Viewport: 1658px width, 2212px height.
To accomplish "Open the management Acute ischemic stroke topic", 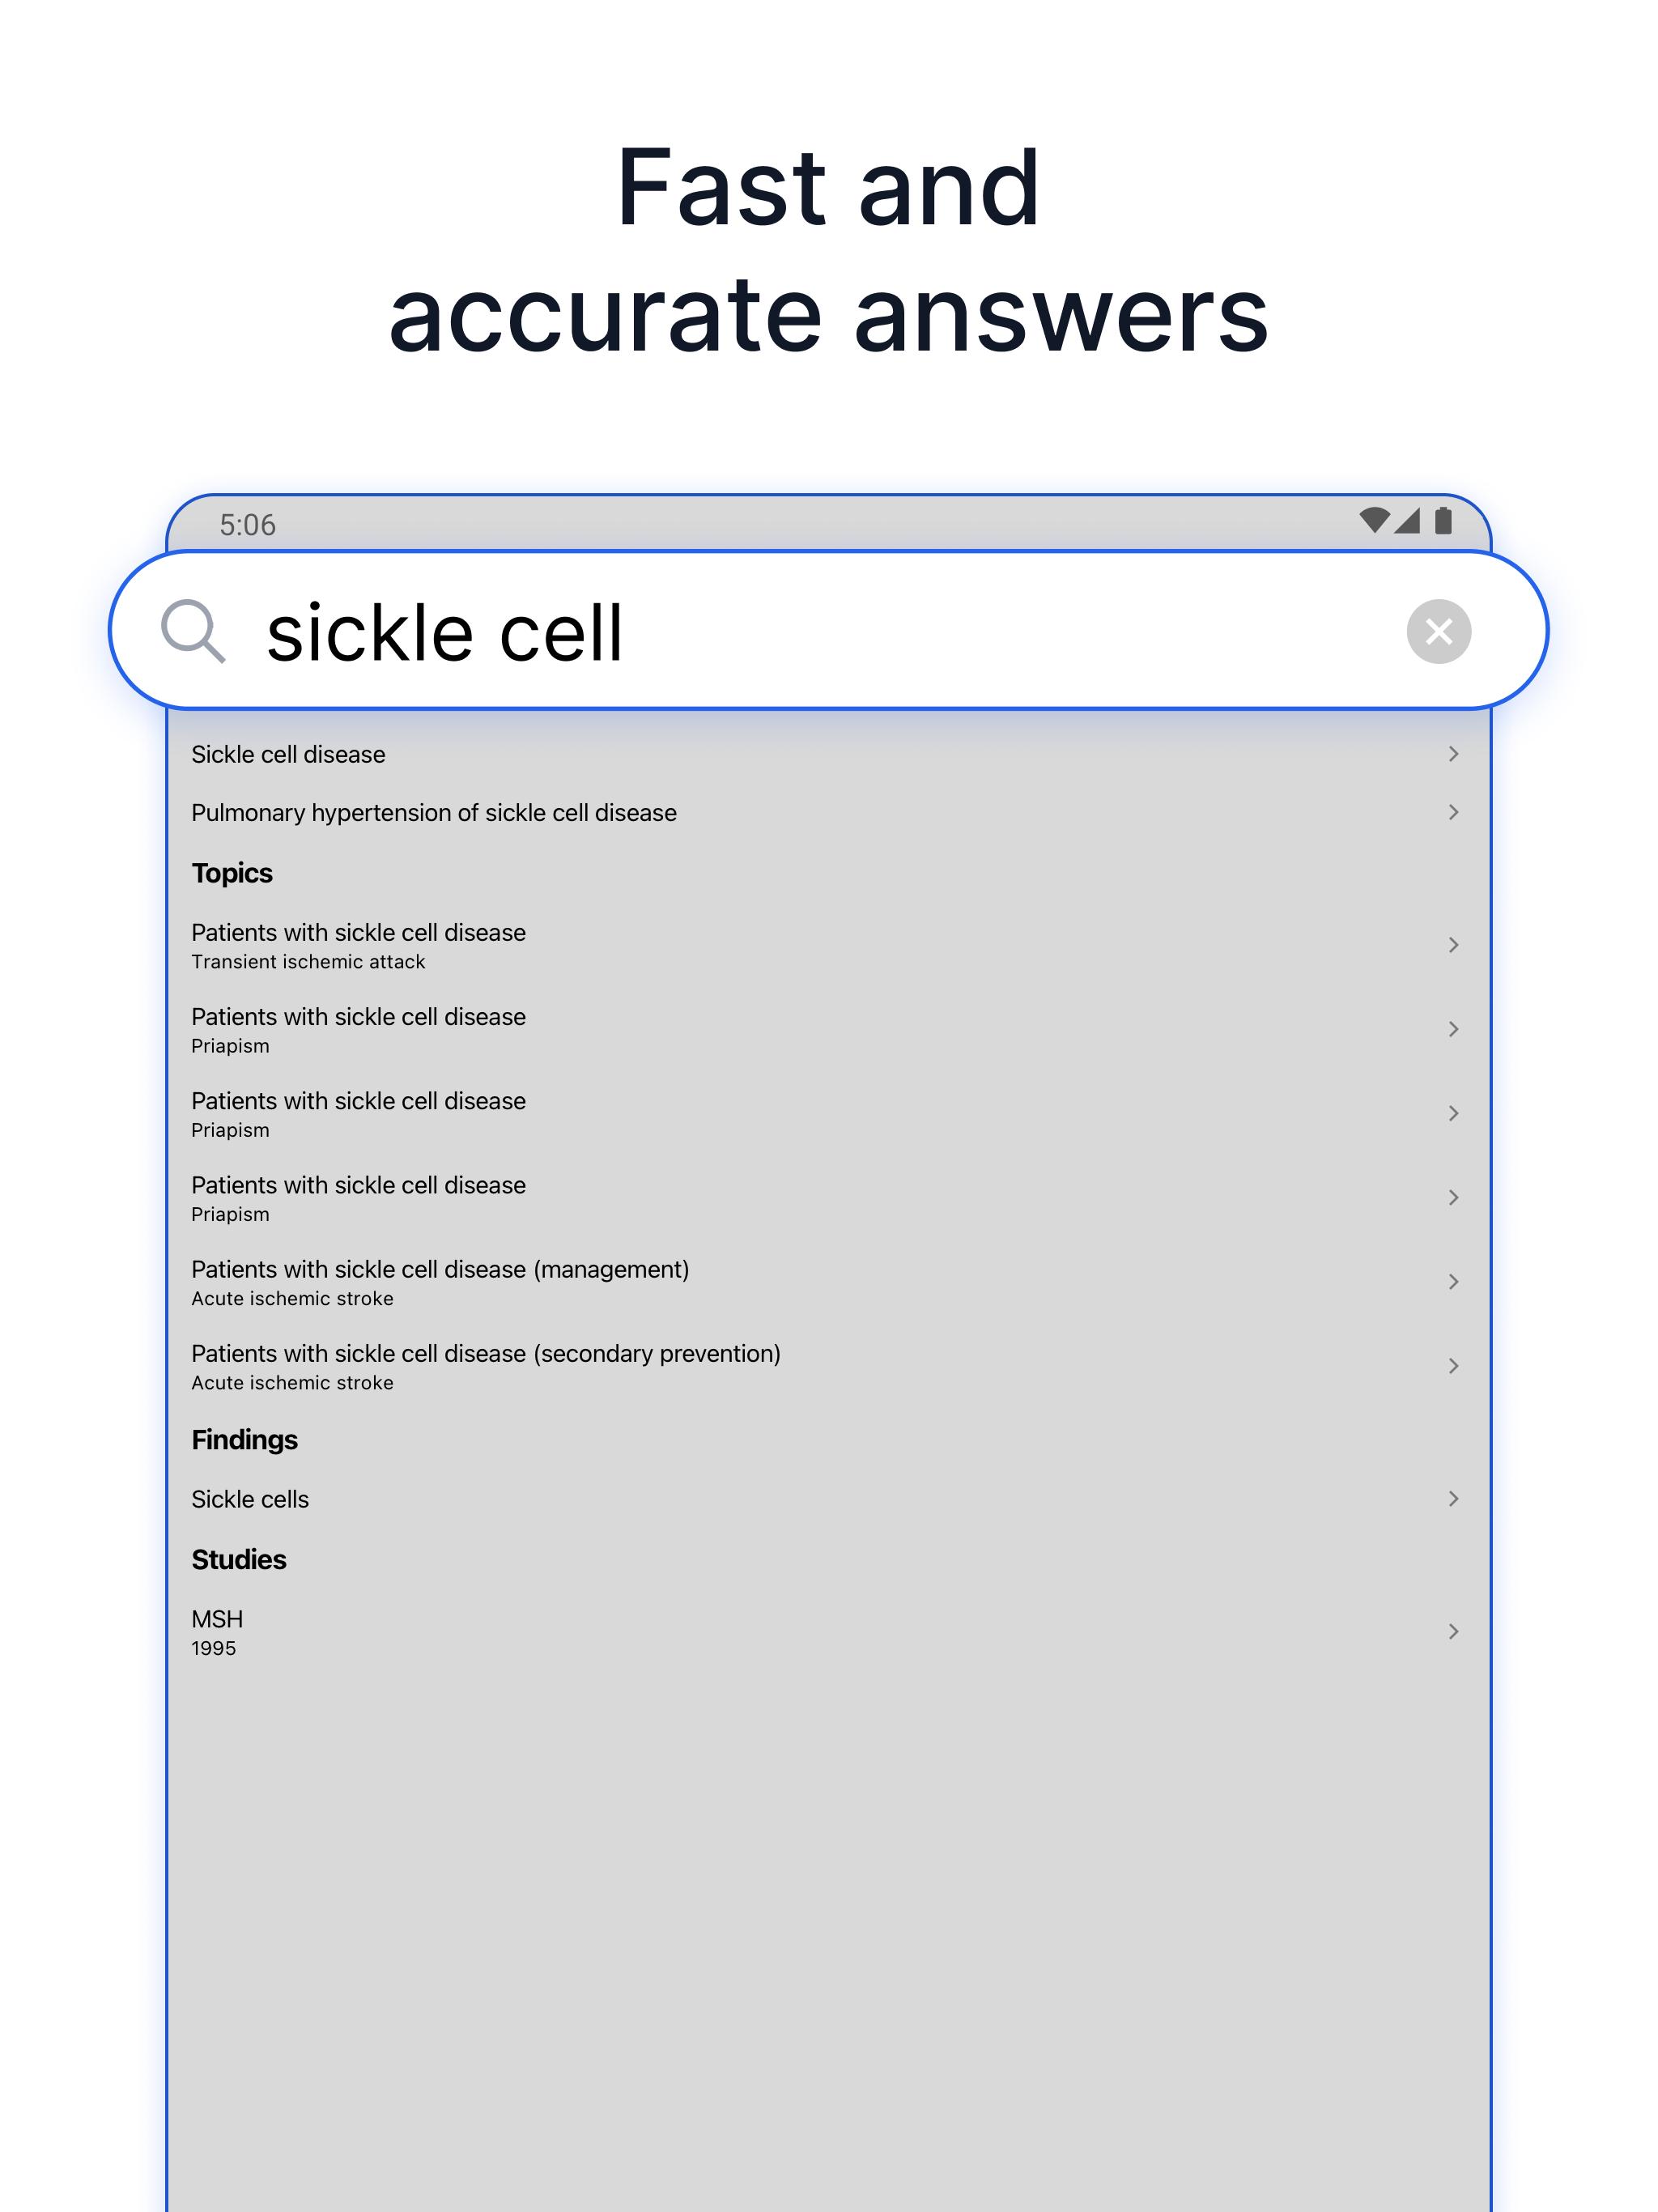I will coord(828,1282).
